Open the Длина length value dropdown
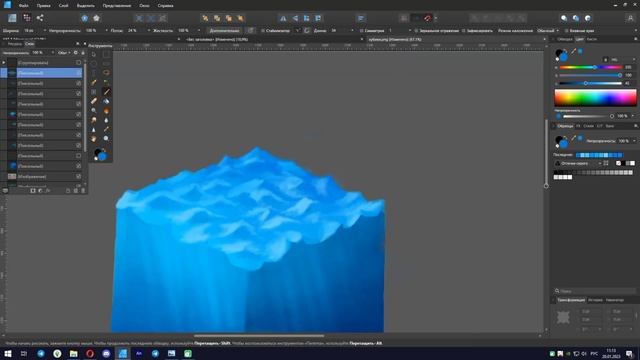This screenshot has width=640, height=360. (352, 31)
